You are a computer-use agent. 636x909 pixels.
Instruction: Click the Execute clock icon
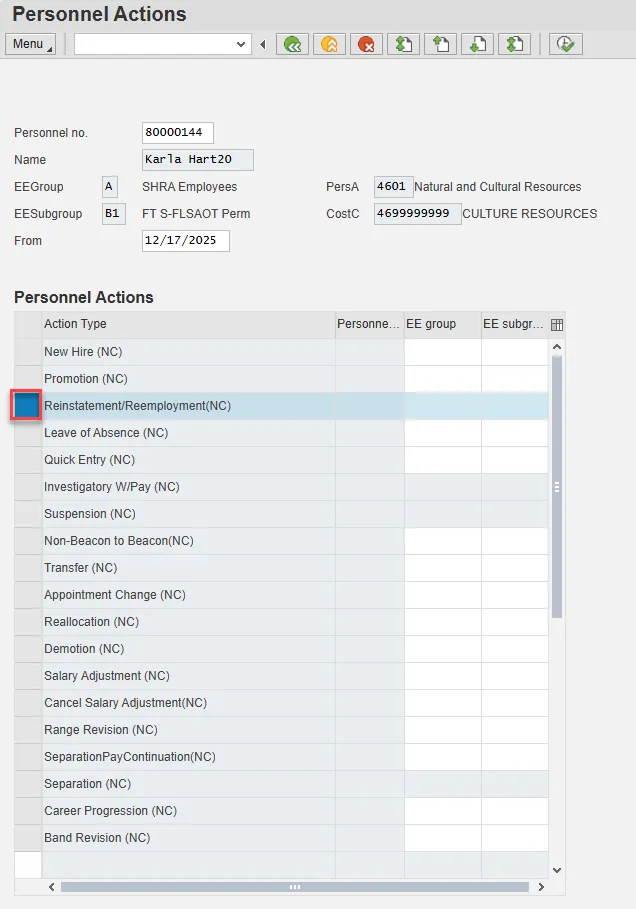[x=565, y=44]
